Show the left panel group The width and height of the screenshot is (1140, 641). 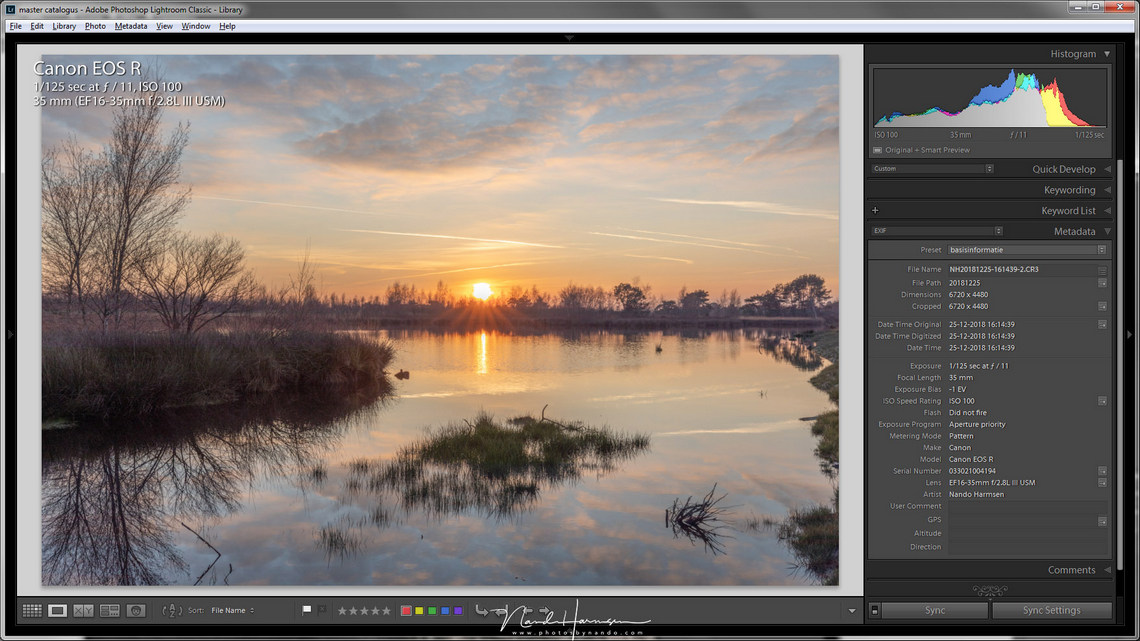coord(10,334)
